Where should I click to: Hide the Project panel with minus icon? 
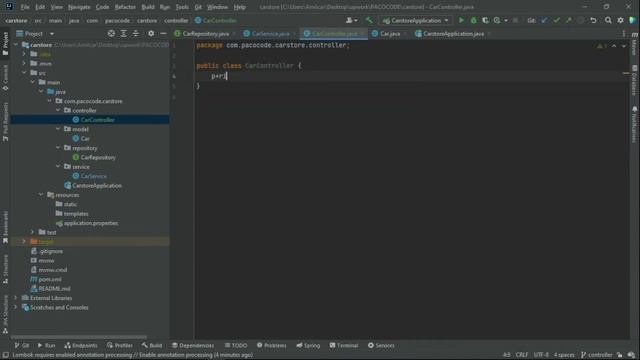coord(163,33)
